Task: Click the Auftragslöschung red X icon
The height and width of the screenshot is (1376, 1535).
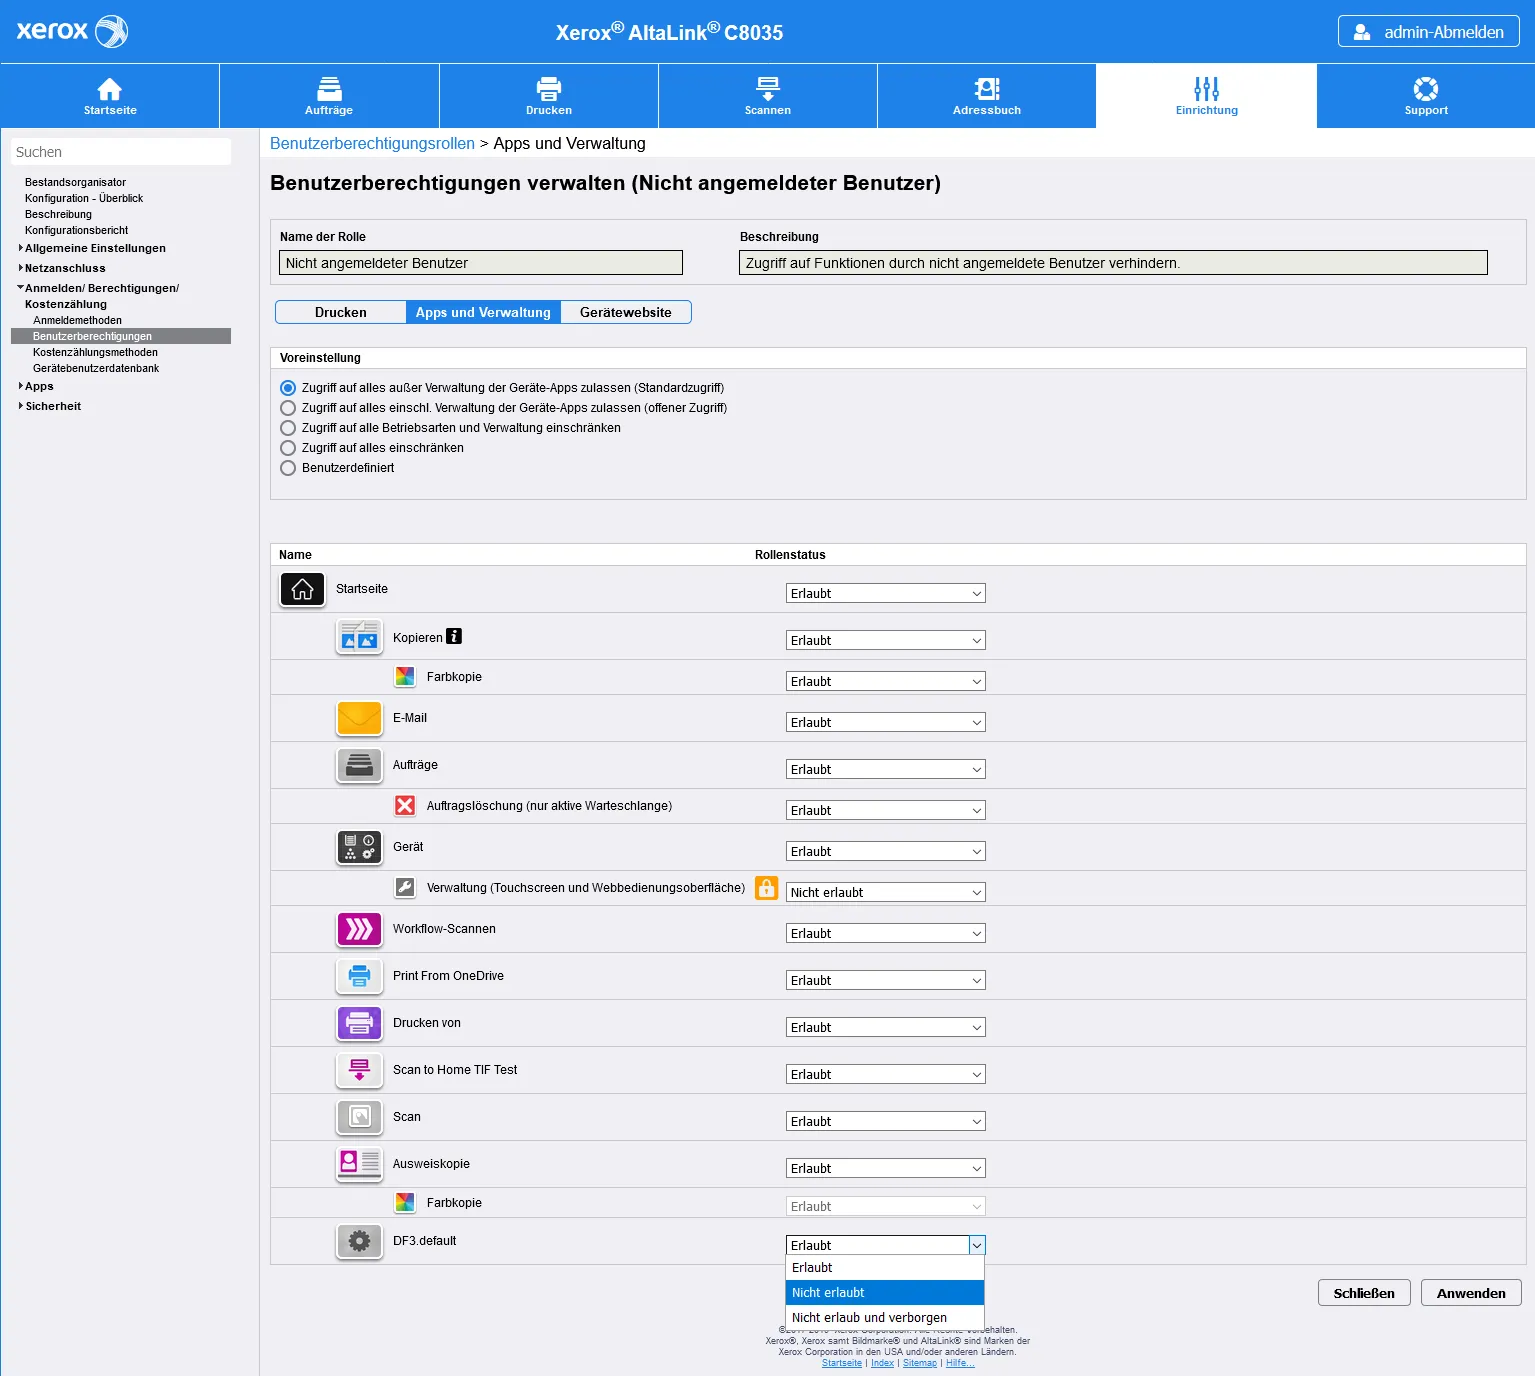Action: [x=405, y=806]
